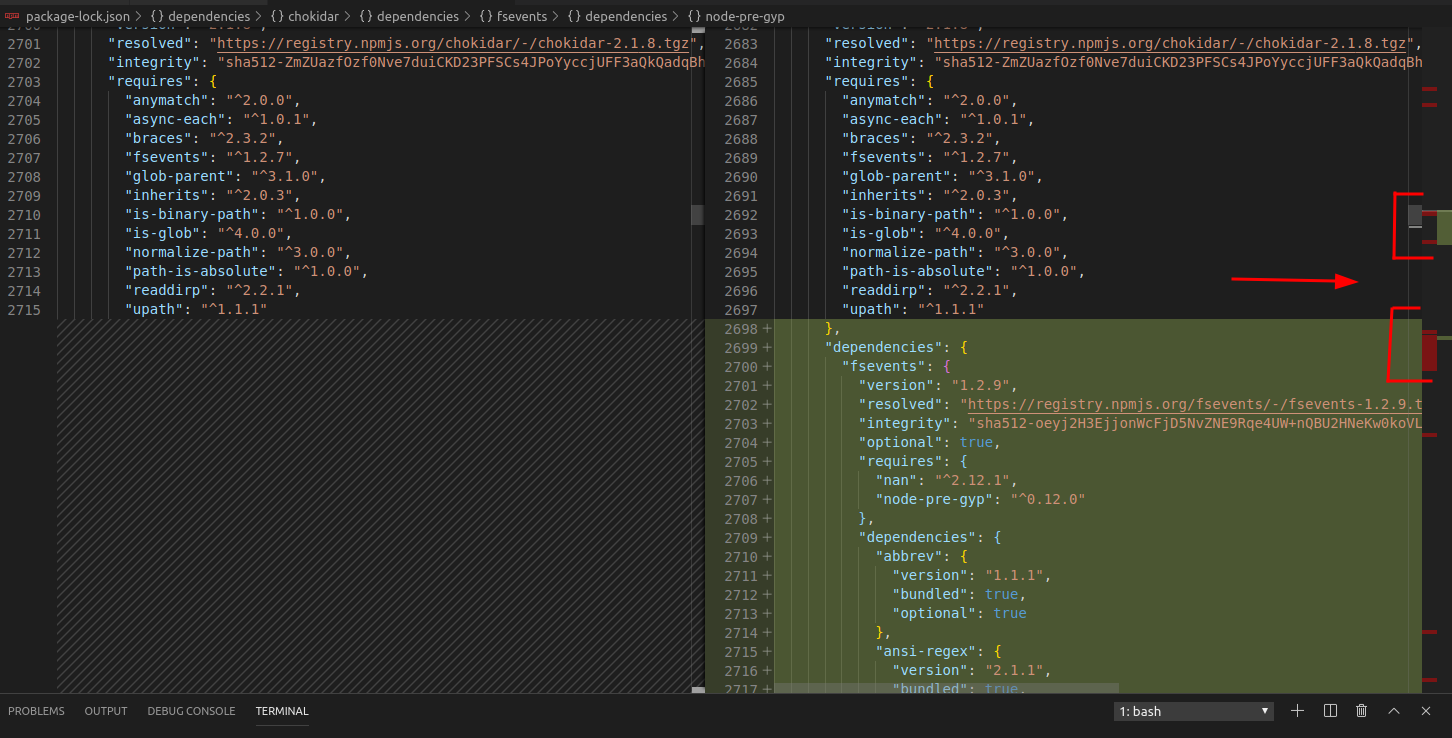Click line number 2703 in the left pane gutter

click(x=23, y=82)
